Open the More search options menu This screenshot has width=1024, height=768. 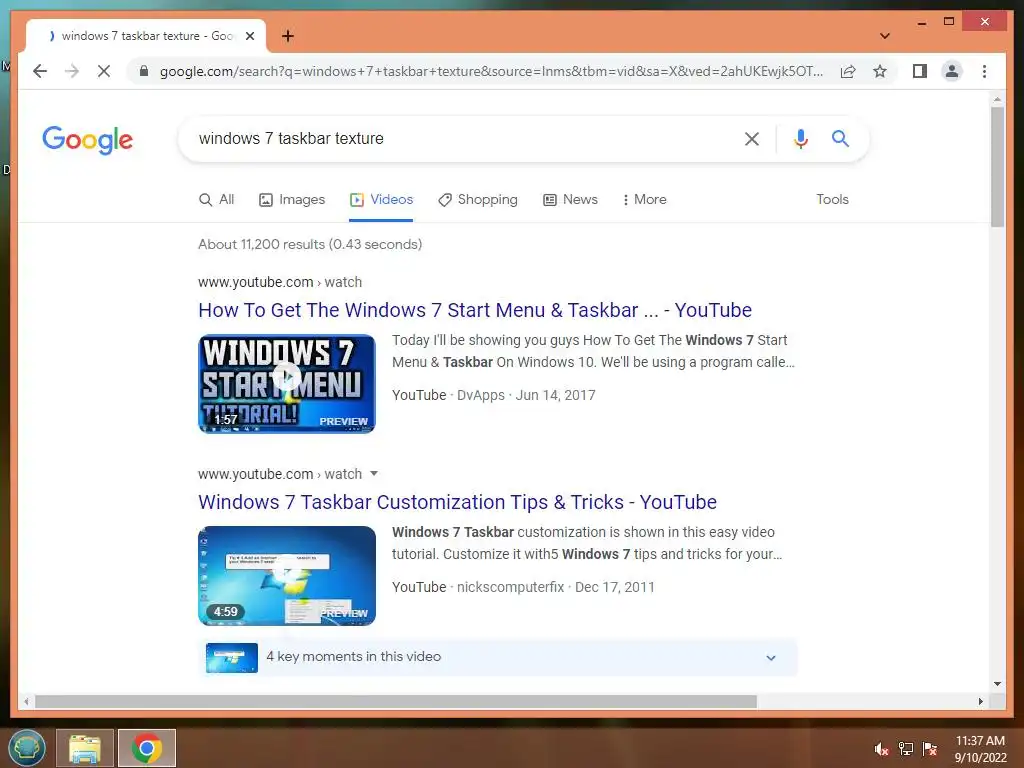[x=644, y=199]
